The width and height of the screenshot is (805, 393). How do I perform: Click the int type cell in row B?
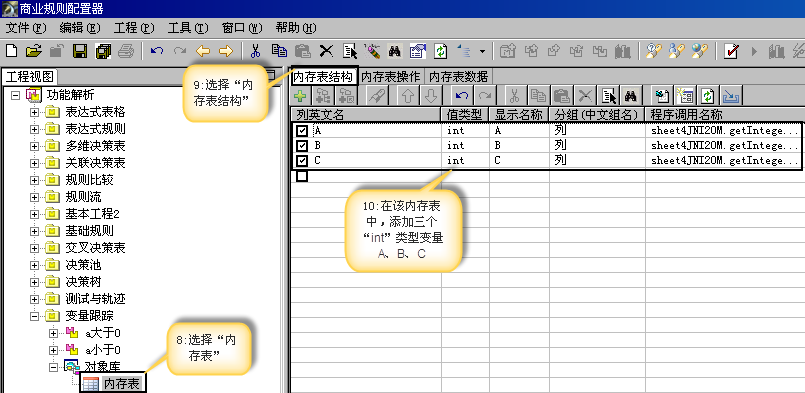[x=465, y=146]
